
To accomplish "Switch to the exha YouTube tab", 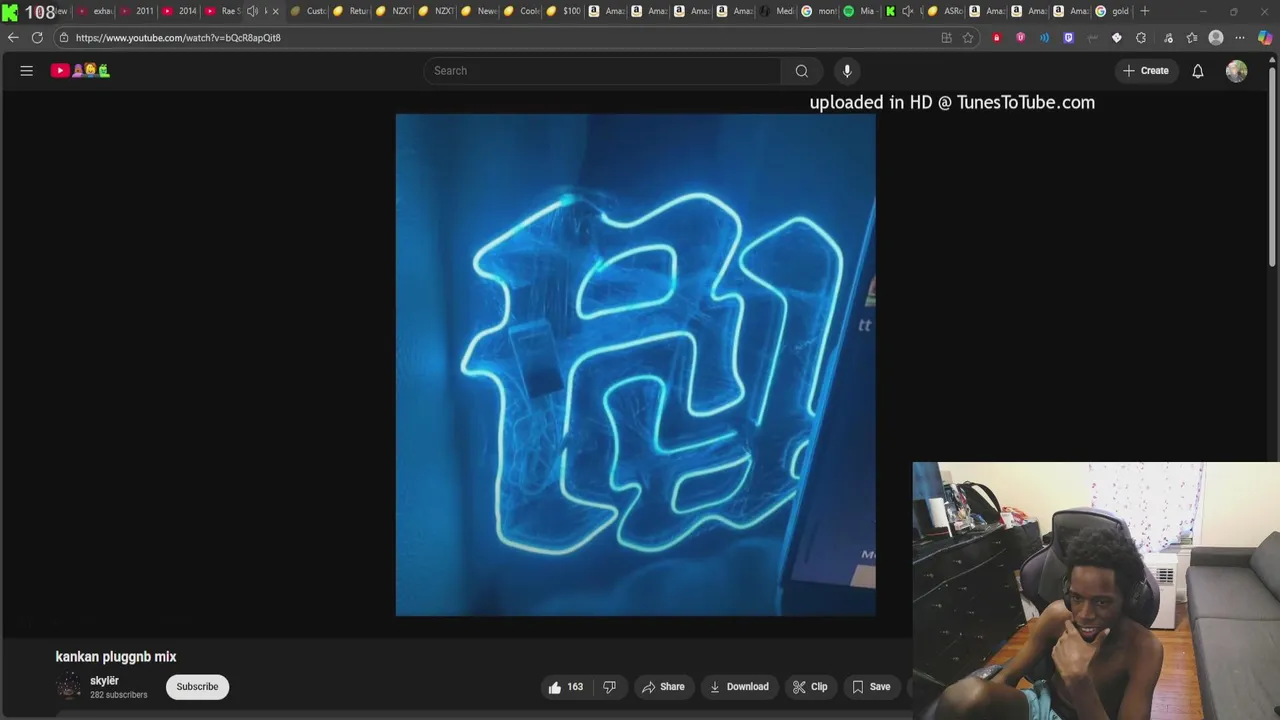I will (x=96, y=11).
